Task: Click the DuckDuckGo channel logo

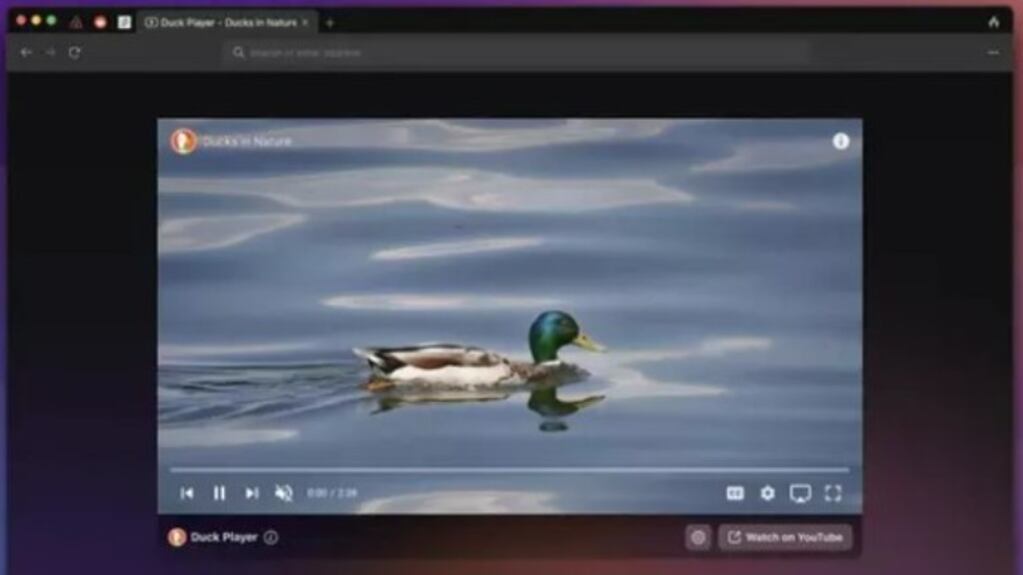Action: (183, 141)
